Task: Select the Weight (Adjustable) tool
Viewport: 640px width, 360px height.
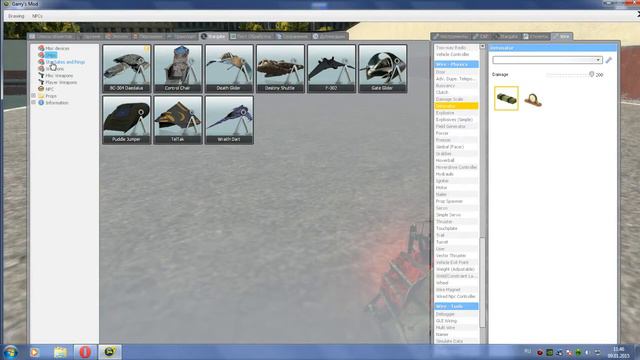Action: 455,269
